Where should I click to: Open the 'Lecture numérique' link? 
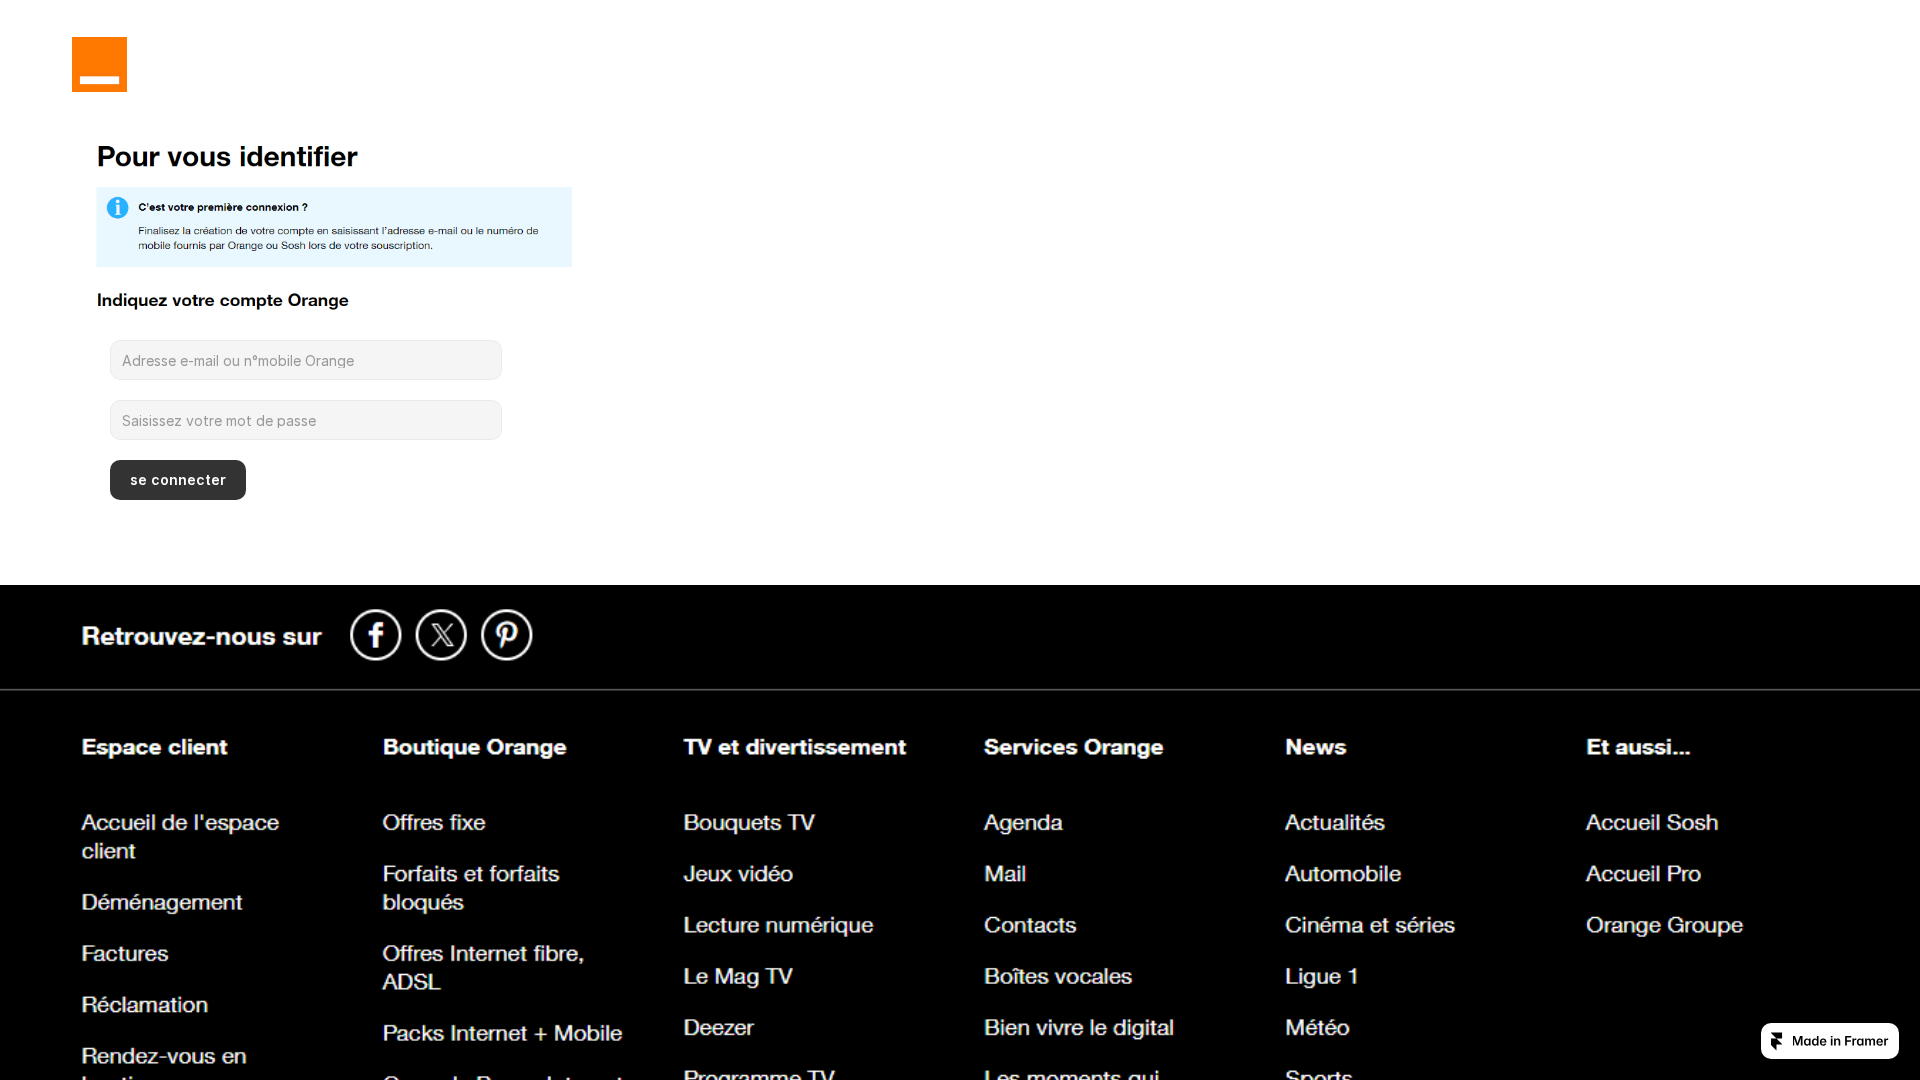[x=778, y=925]
